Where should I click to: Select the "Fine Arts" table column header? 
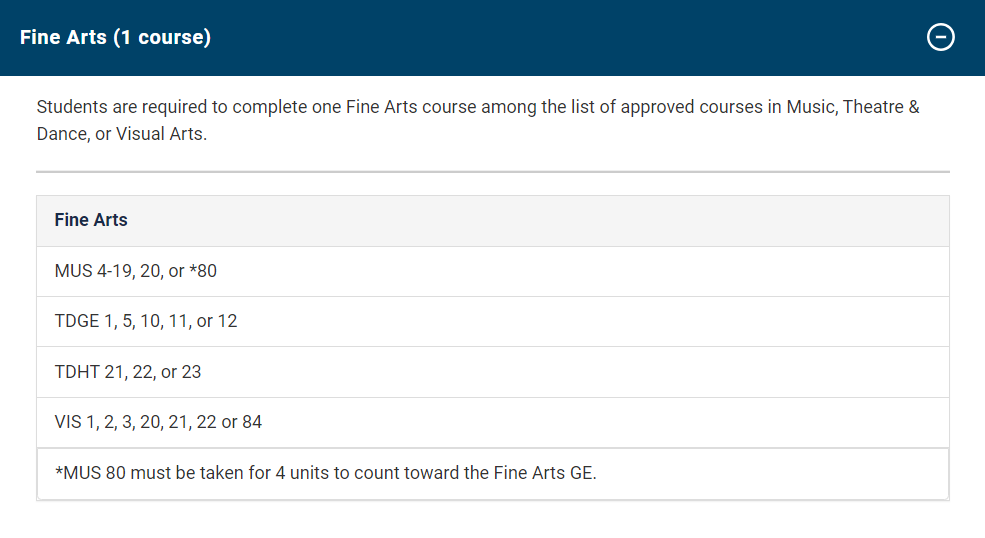coord(91,220)
